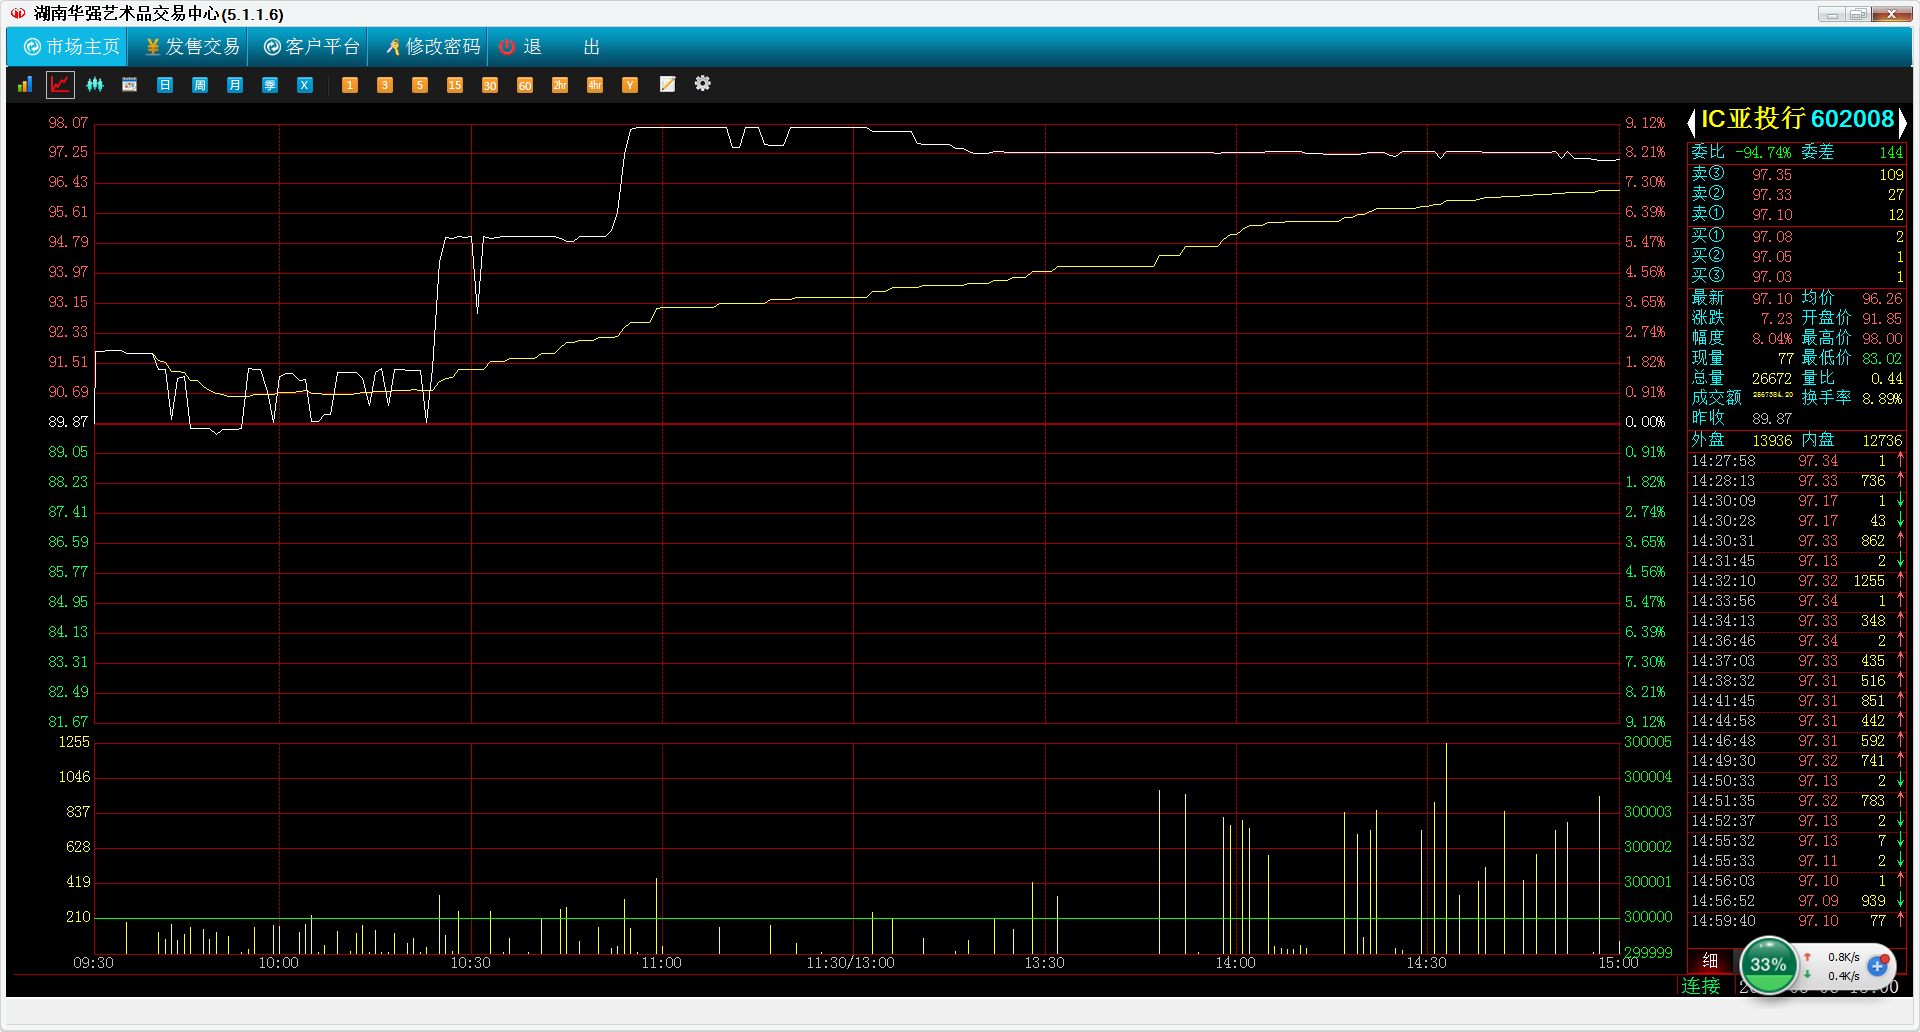Viewport: 1920px width, 1032px height.
Task: Select the weekly (周) period icon
Action: click(200, 85)
